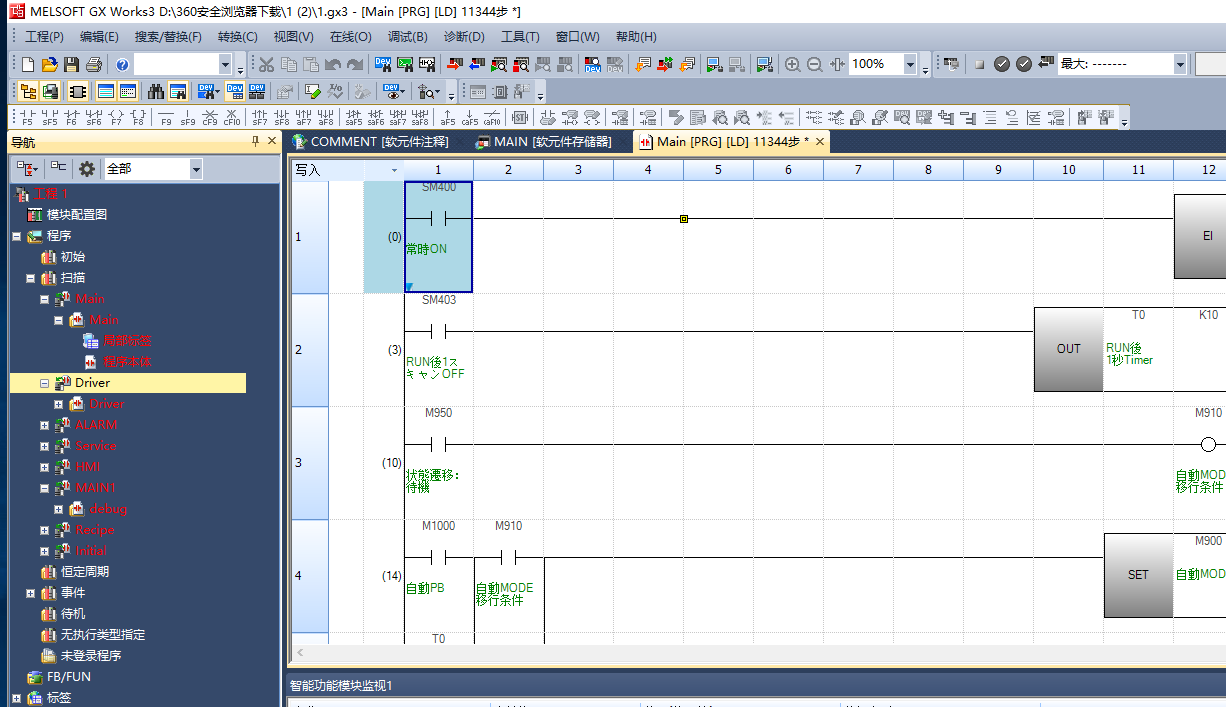Close the Main [PRG] [LD] tab
This screenshot has height=707, width=1226.
[820, 142]
